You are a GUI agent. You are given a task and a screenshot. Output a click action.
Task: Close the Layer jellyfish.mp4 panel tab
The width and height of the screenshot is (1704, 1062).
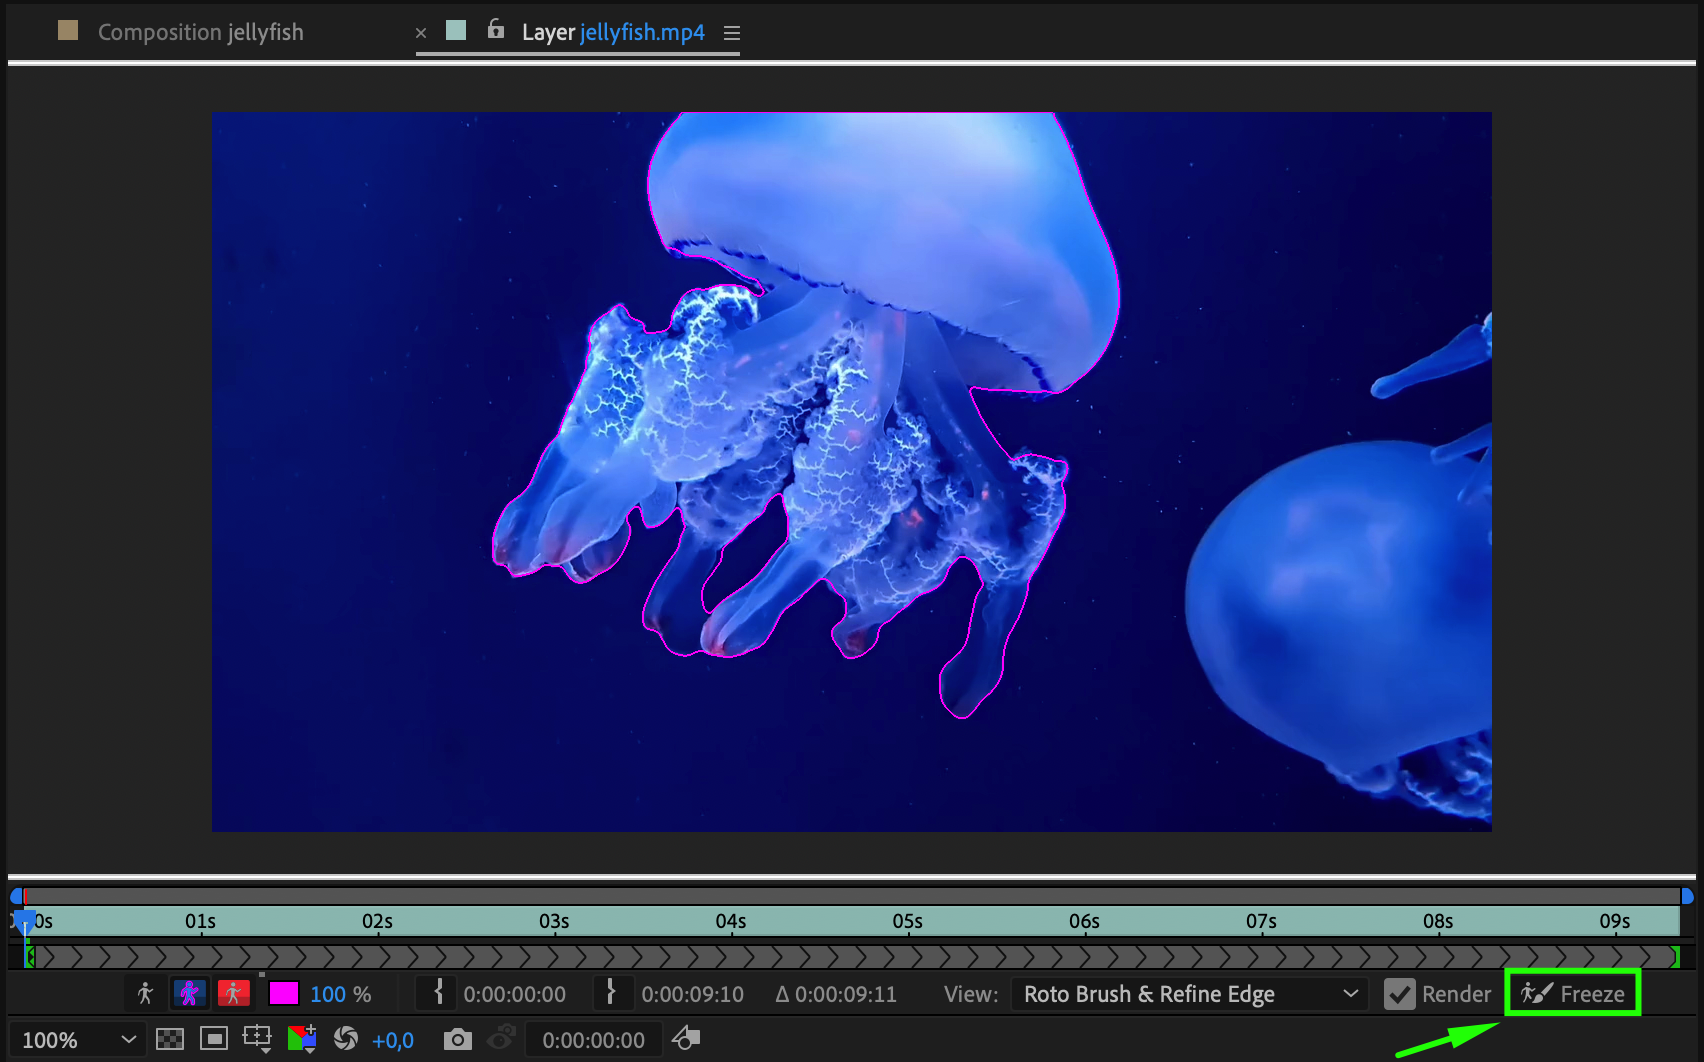point(421,33)
